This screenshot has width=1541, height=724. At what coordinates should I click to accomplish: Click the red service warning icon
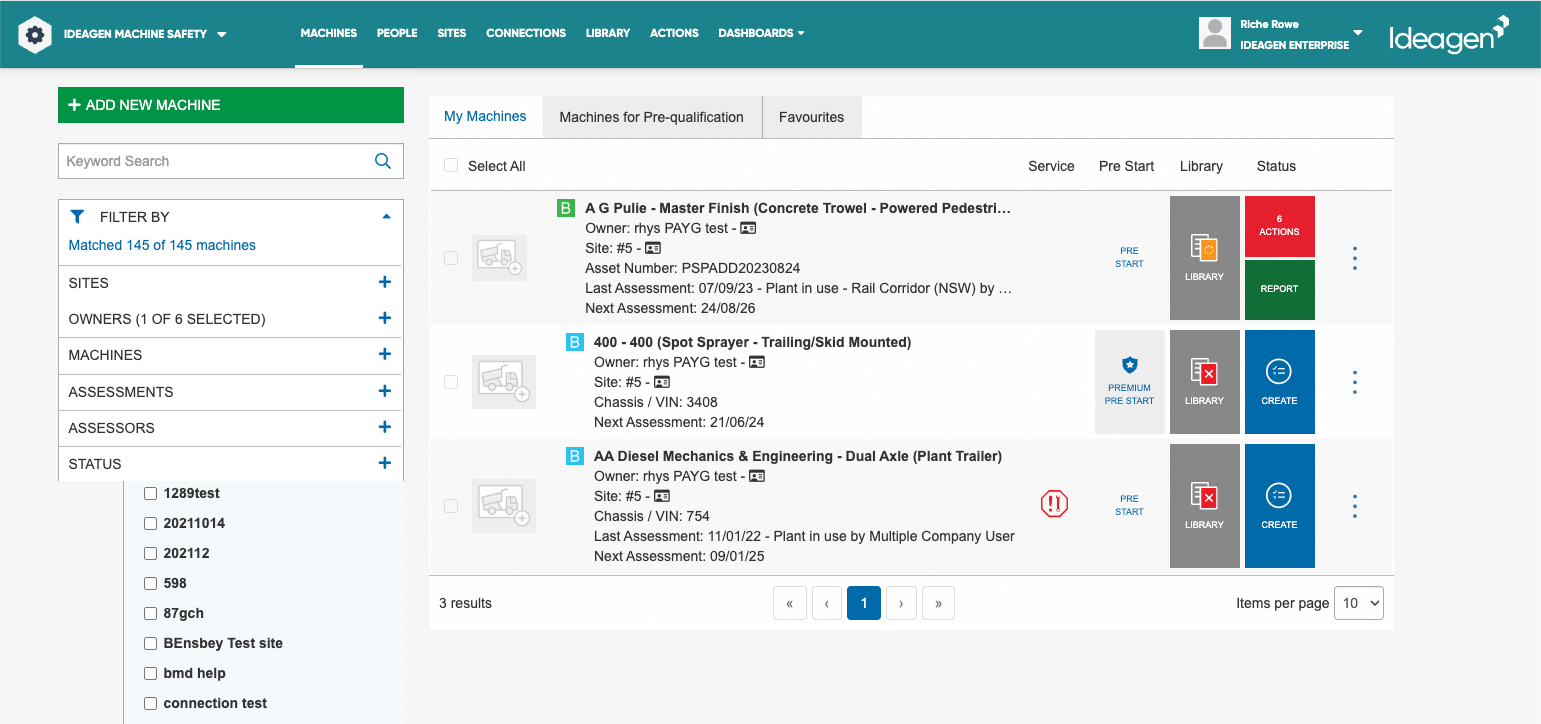click(1054, 503)
